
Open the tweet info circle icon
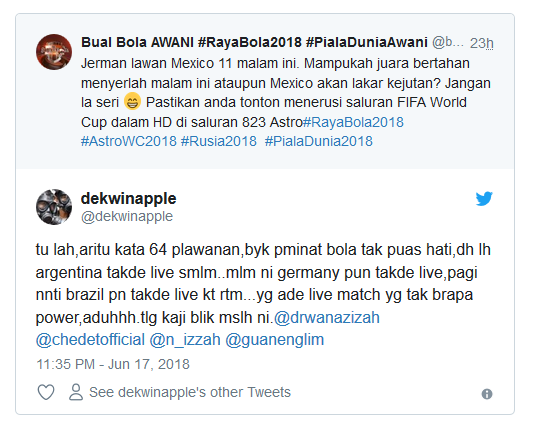[487, 394]
